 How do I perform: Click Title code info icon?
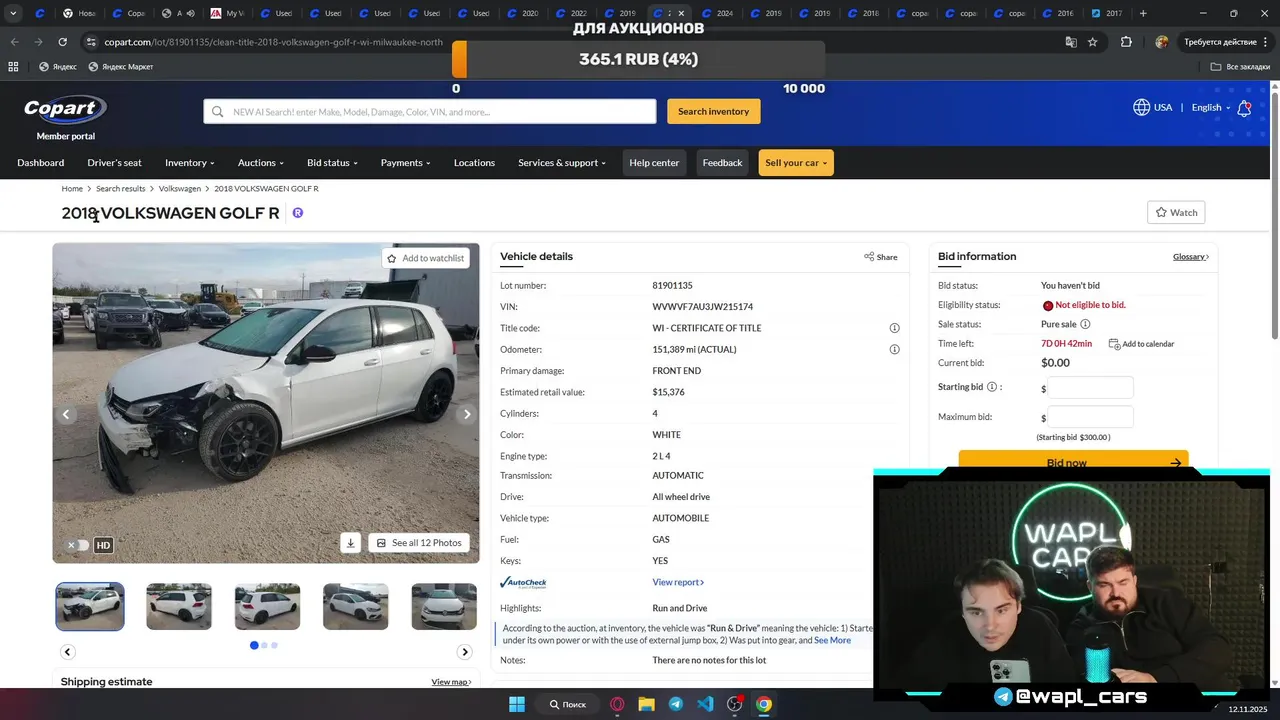(x=894, y=328)
